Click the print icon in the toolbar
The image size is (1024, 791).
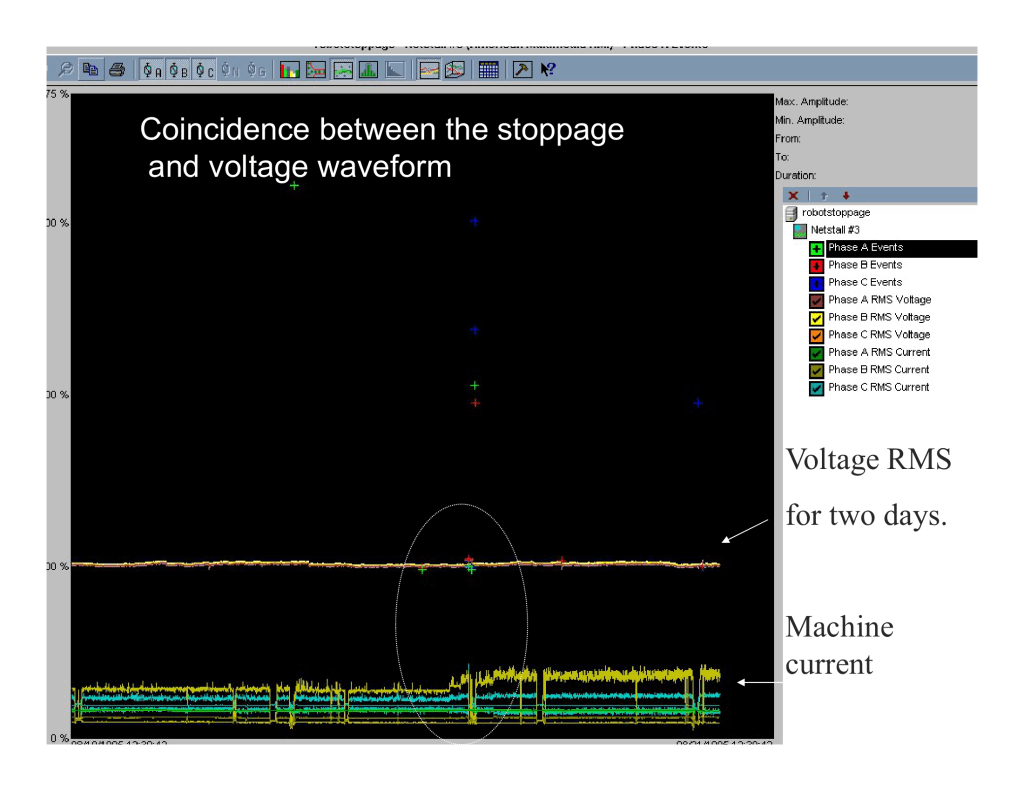pyautogui.click(x=117, y=70)
